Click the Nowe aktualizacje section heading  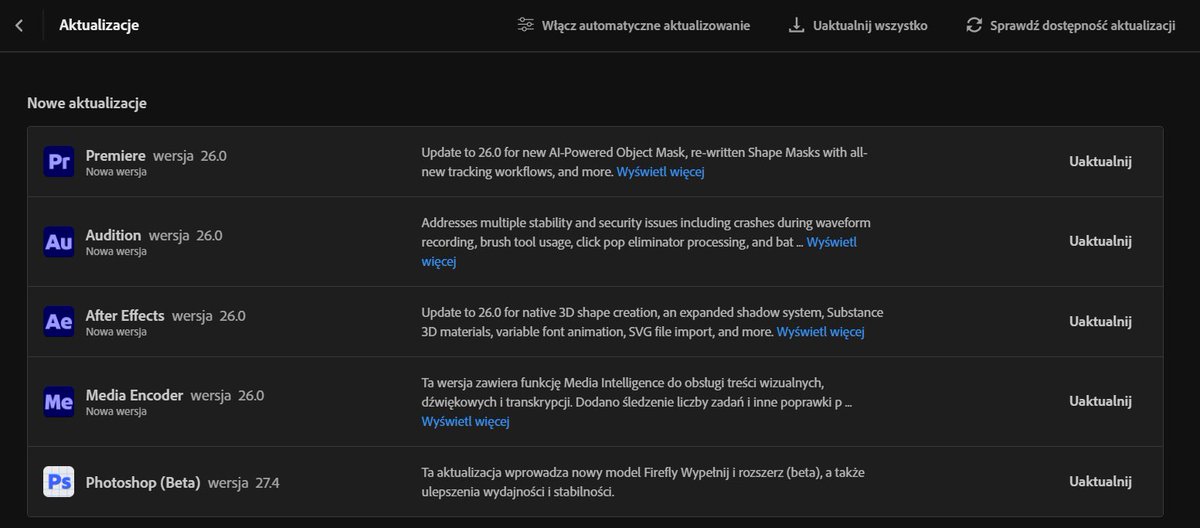tap(87, 103)
